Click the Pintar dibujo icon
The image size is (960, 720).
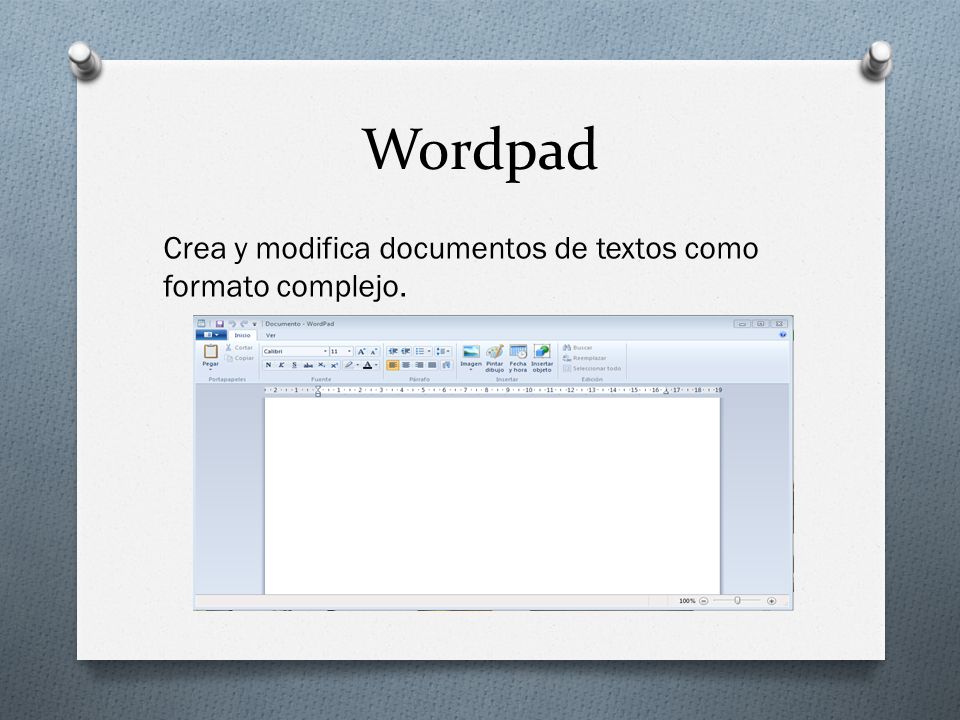495,351
